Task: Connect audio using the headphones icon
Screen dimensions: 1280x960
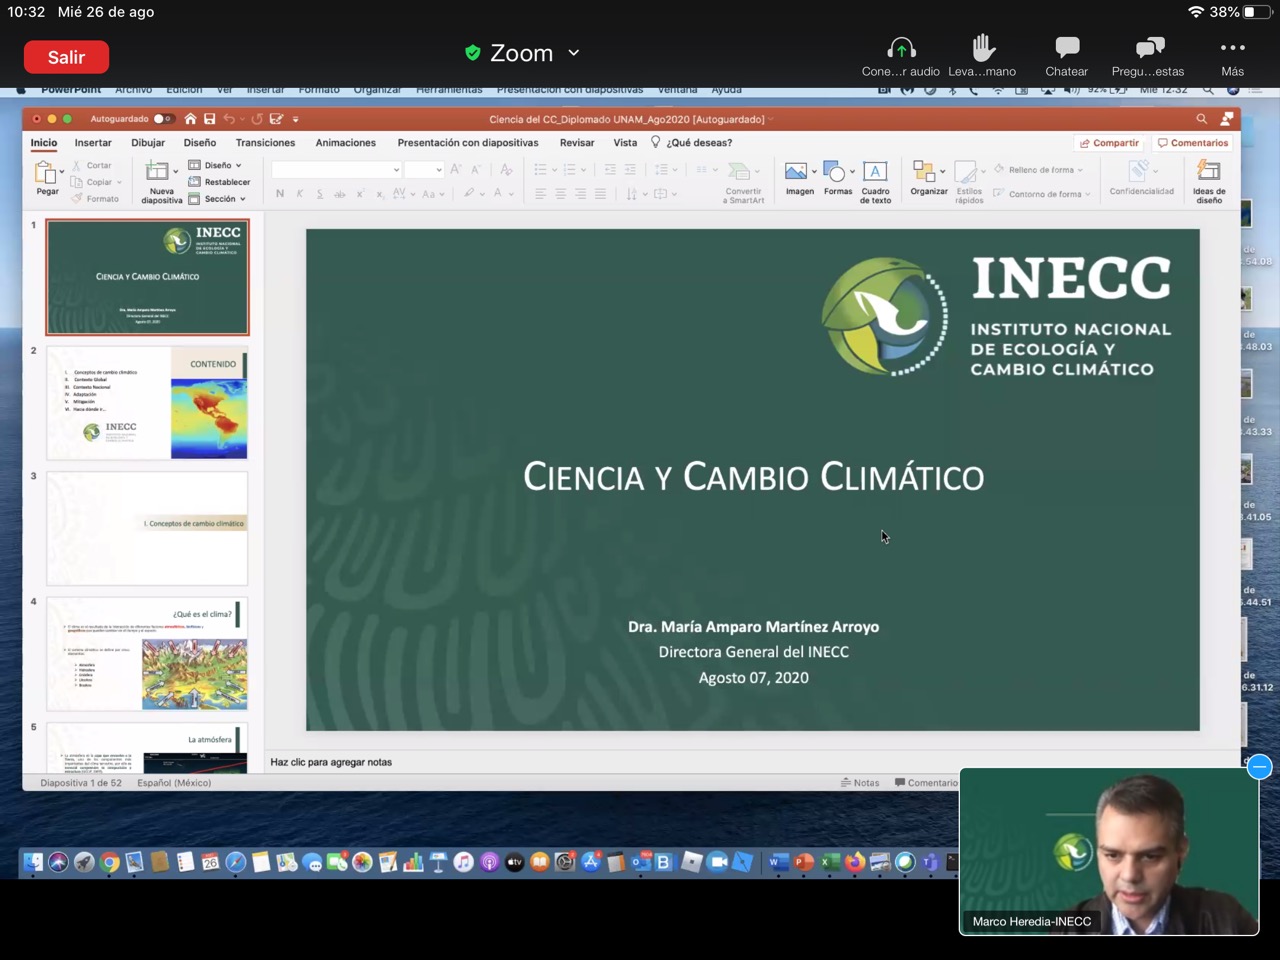Action: 901,48
